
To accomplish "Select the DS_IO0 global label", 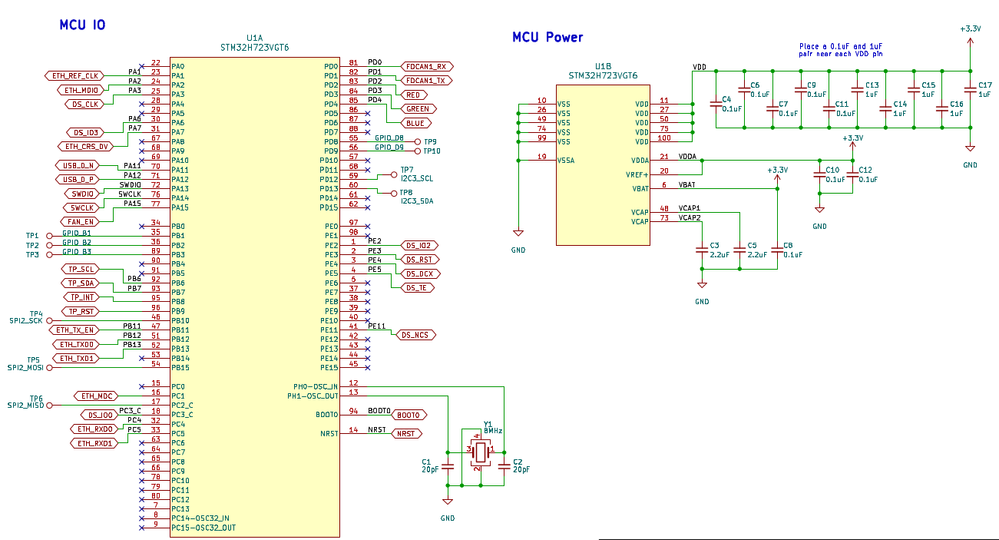I will pyautogui.click(x=100, y=415).
